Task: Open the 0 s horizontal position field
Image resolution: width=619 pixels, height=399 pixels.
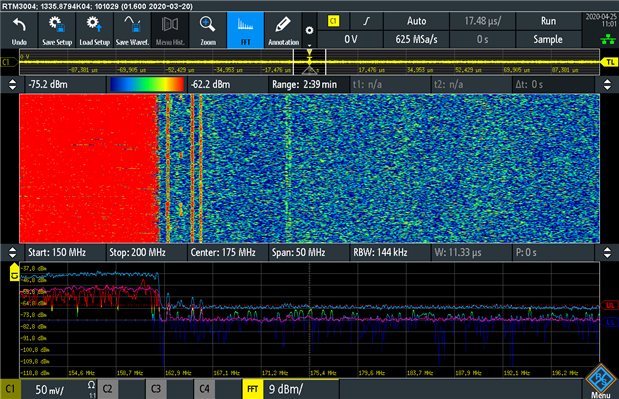Action: coord(482,39)
